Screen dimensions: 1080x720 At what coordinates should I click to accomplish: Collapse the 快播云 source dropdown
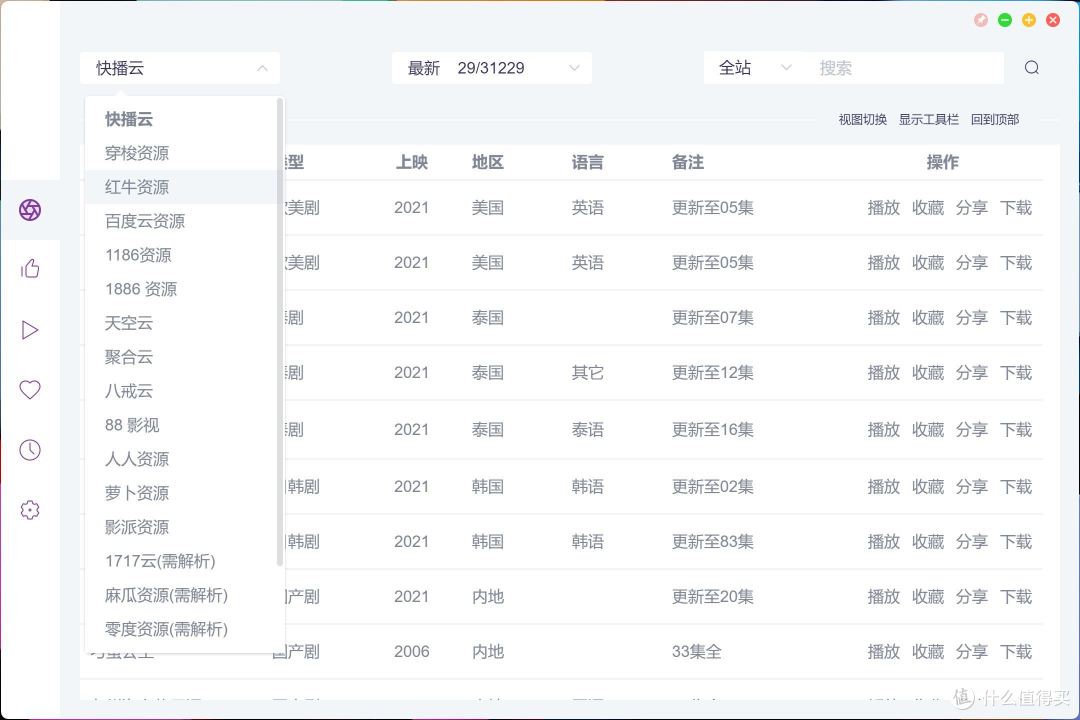[180, 68]
